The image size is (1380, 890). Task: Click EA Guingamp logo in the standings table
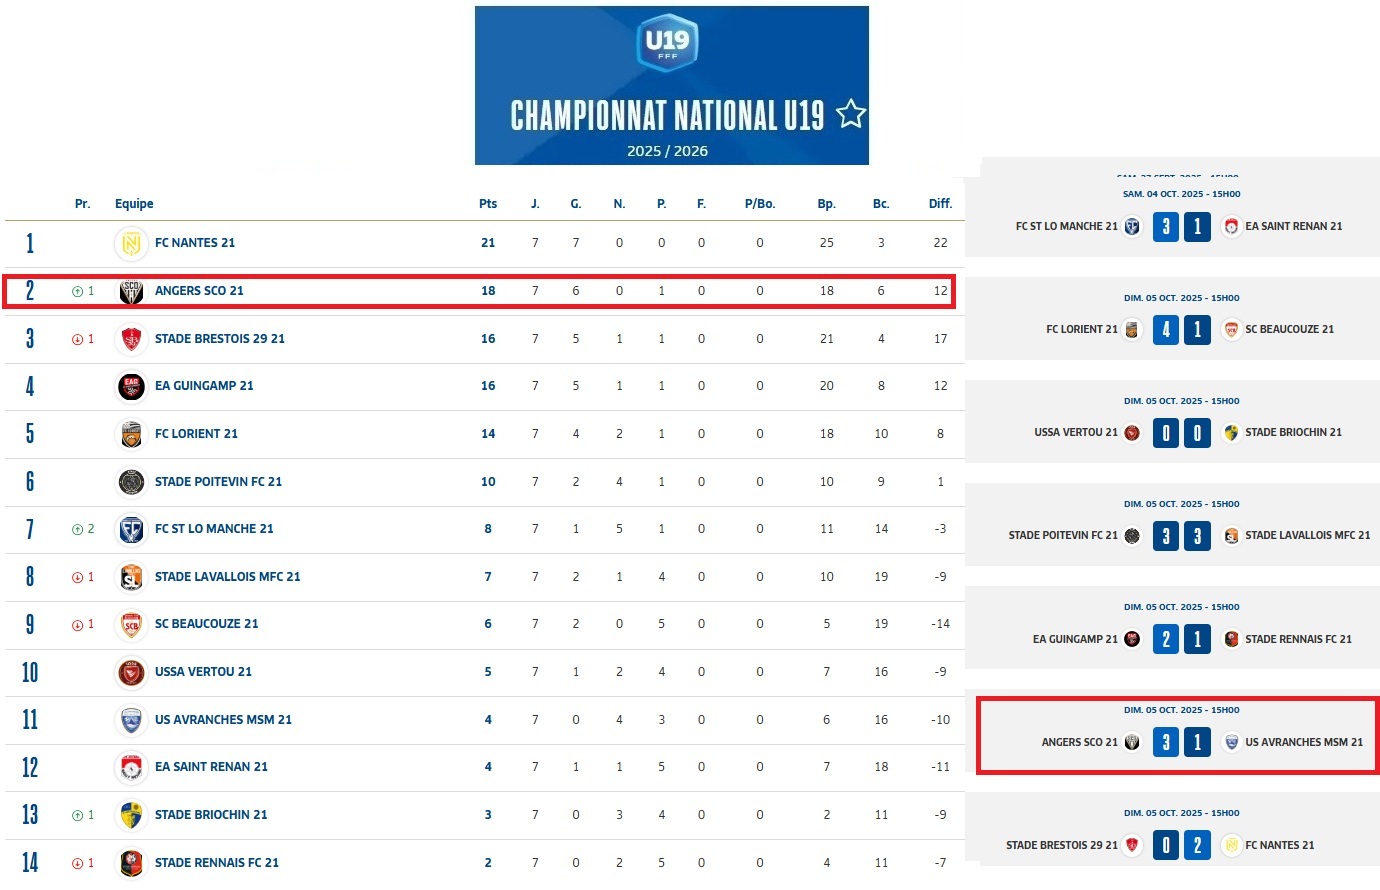click(x=131, y=386)
